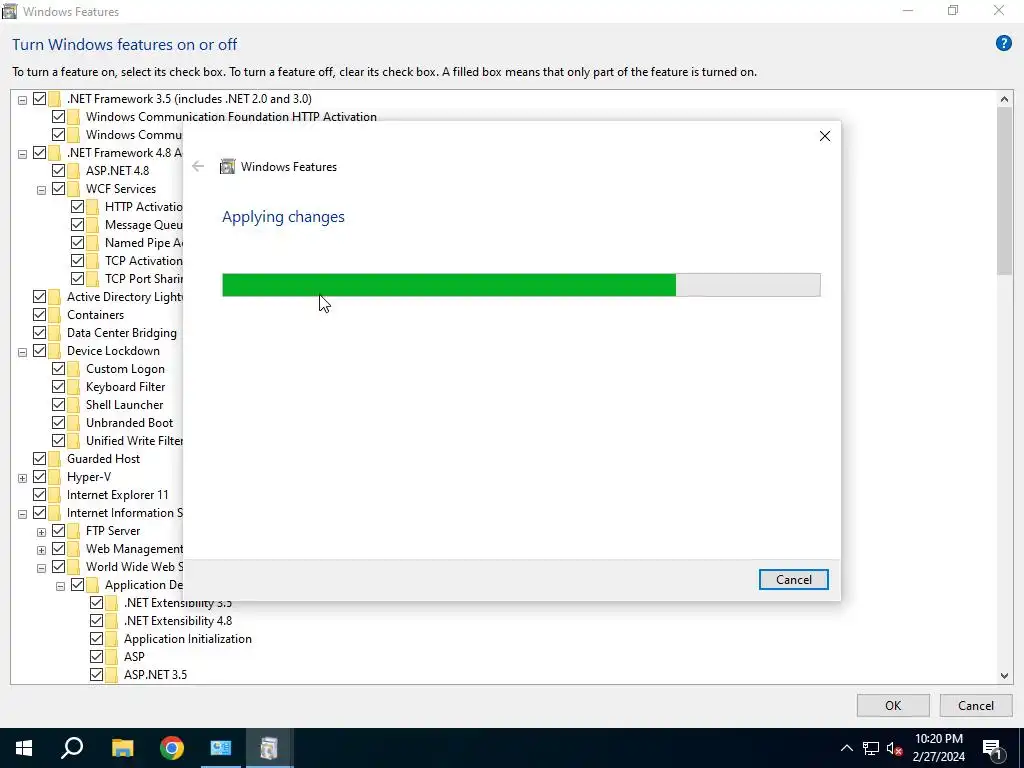The height and width of the screenshot is (768, 1024).
Task: Toggle the Hyper-V checkbox
Action: 39,477
